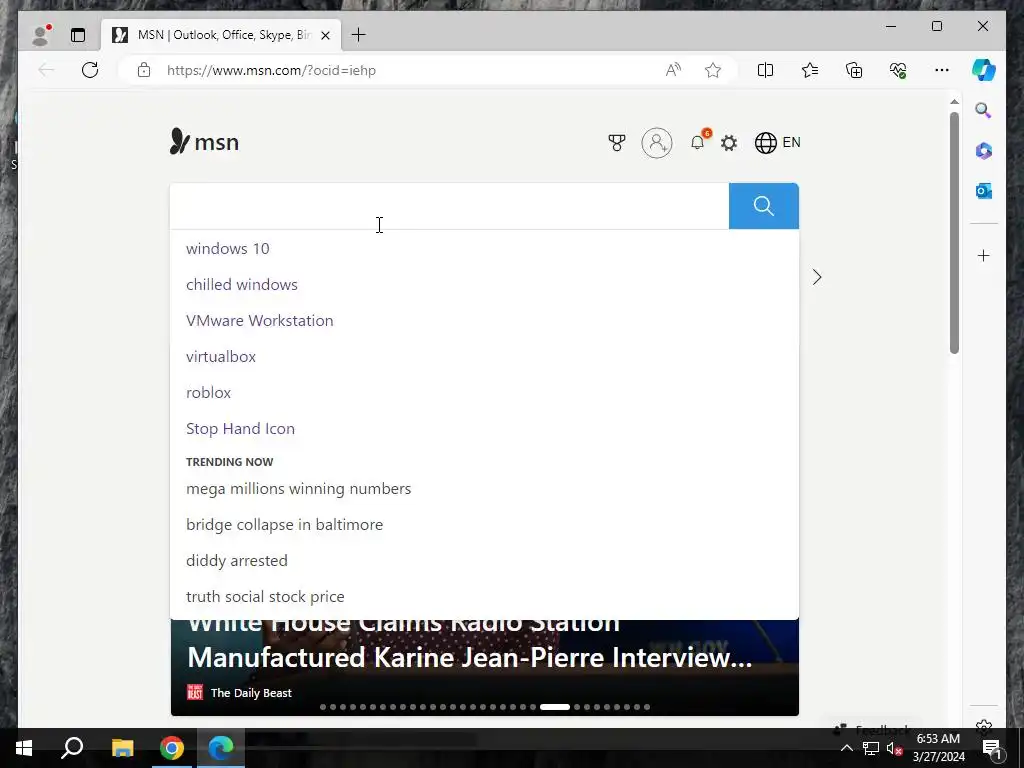Open Windows taskbar search
The image size is (1024, 768).
point(72,748)
